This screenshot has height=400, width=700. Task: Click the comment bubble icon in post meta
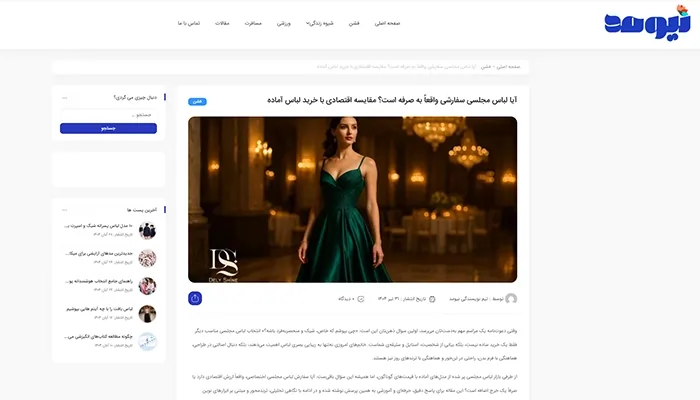(x=361, y=299)
